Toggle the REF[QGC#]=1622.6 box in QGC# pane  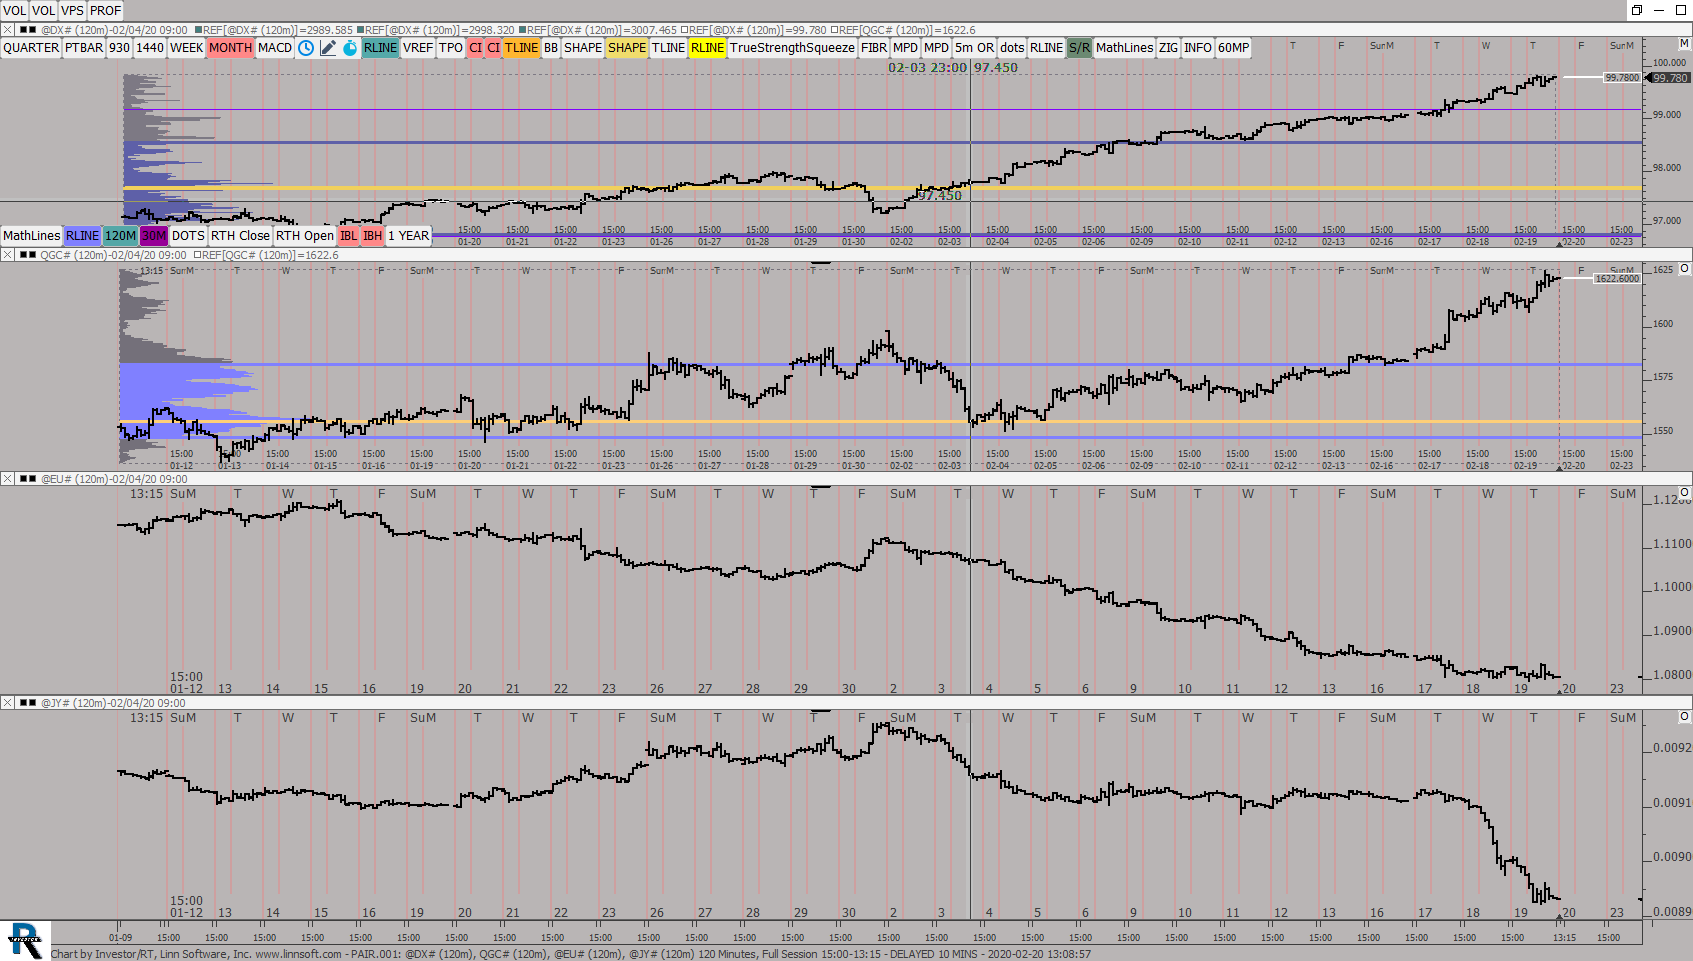point(198,255)
